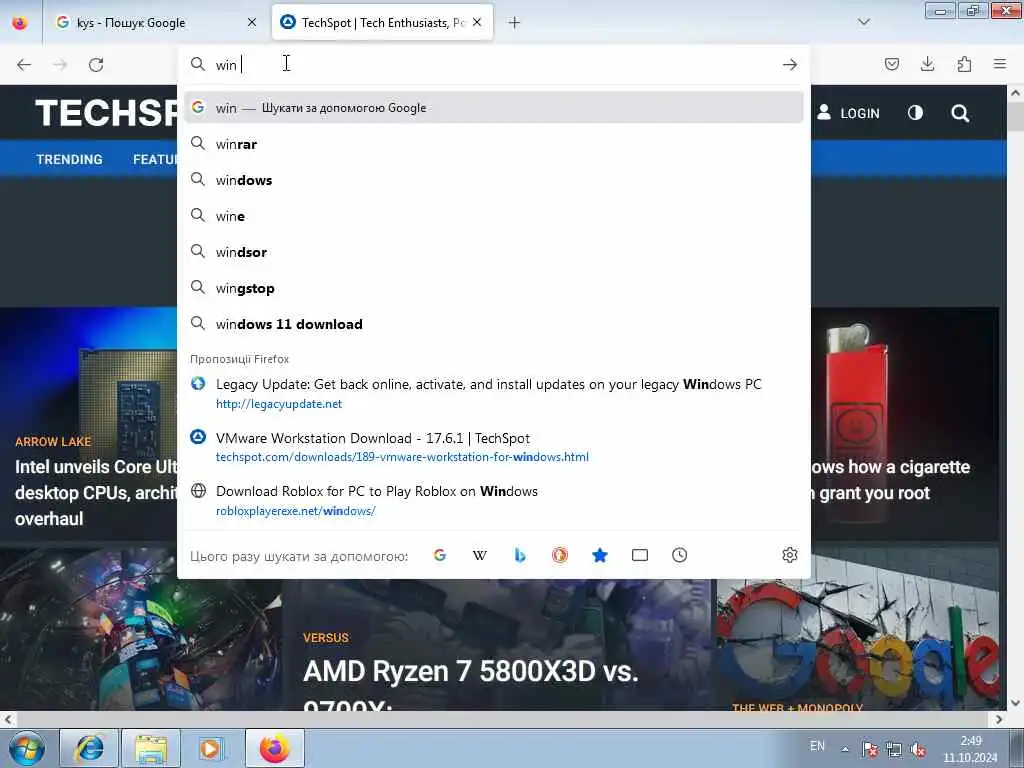Open Windows Media Player from taskbar
Viewport: 1024px width, 768px height.
(x=211, y=748)
